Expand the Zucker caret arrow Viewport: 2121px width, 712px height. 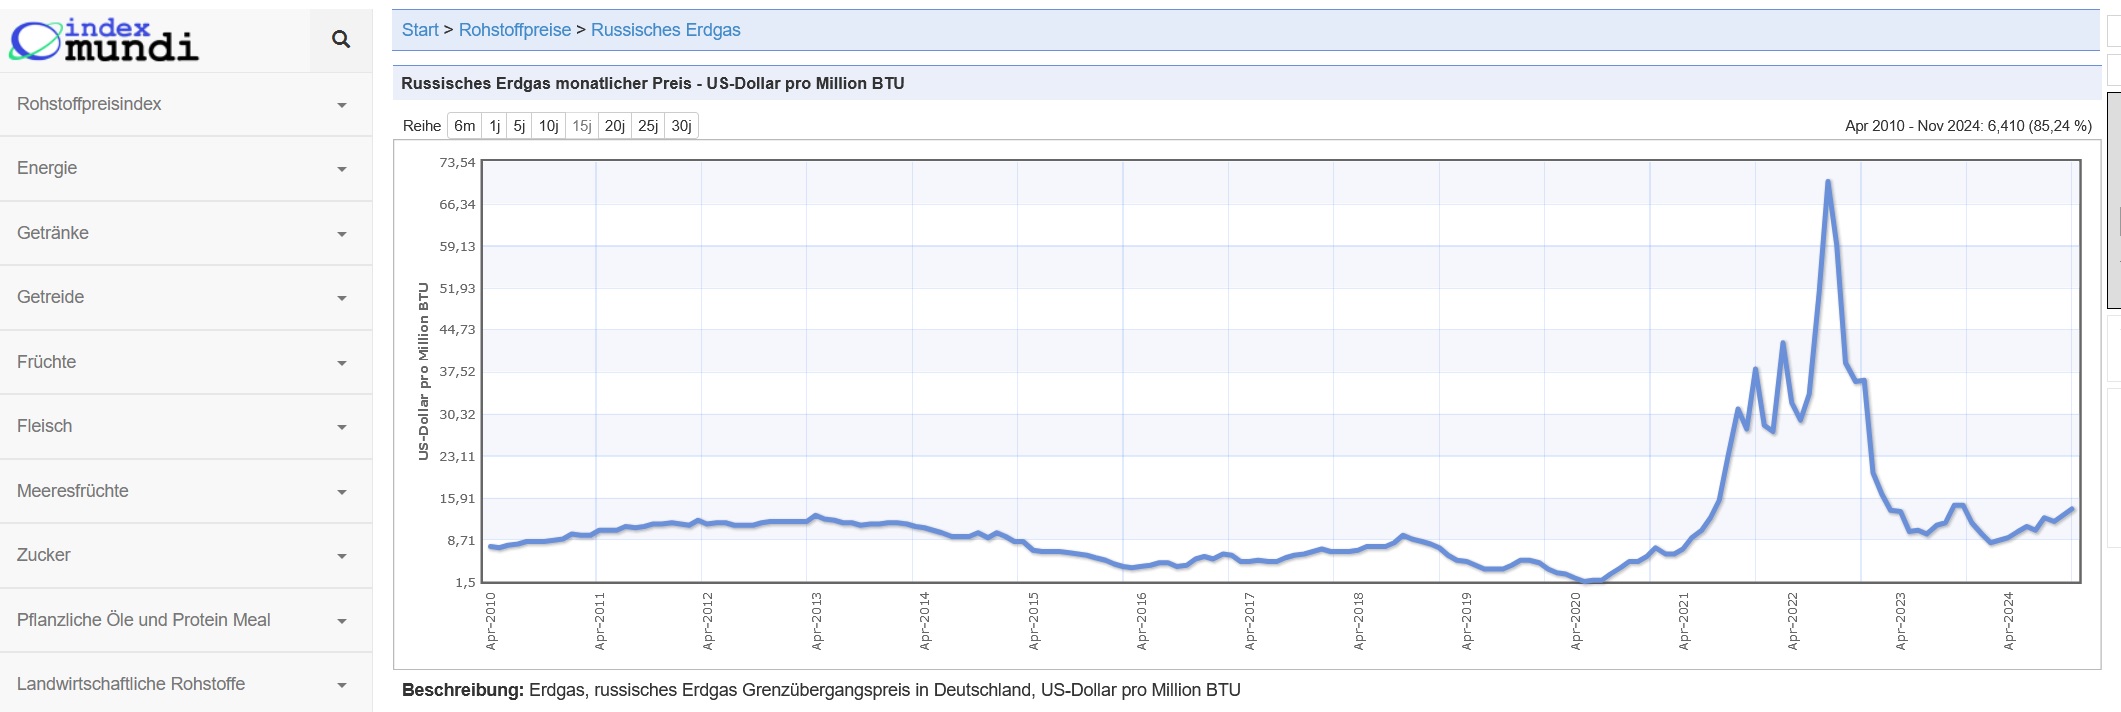pos(342,556)
